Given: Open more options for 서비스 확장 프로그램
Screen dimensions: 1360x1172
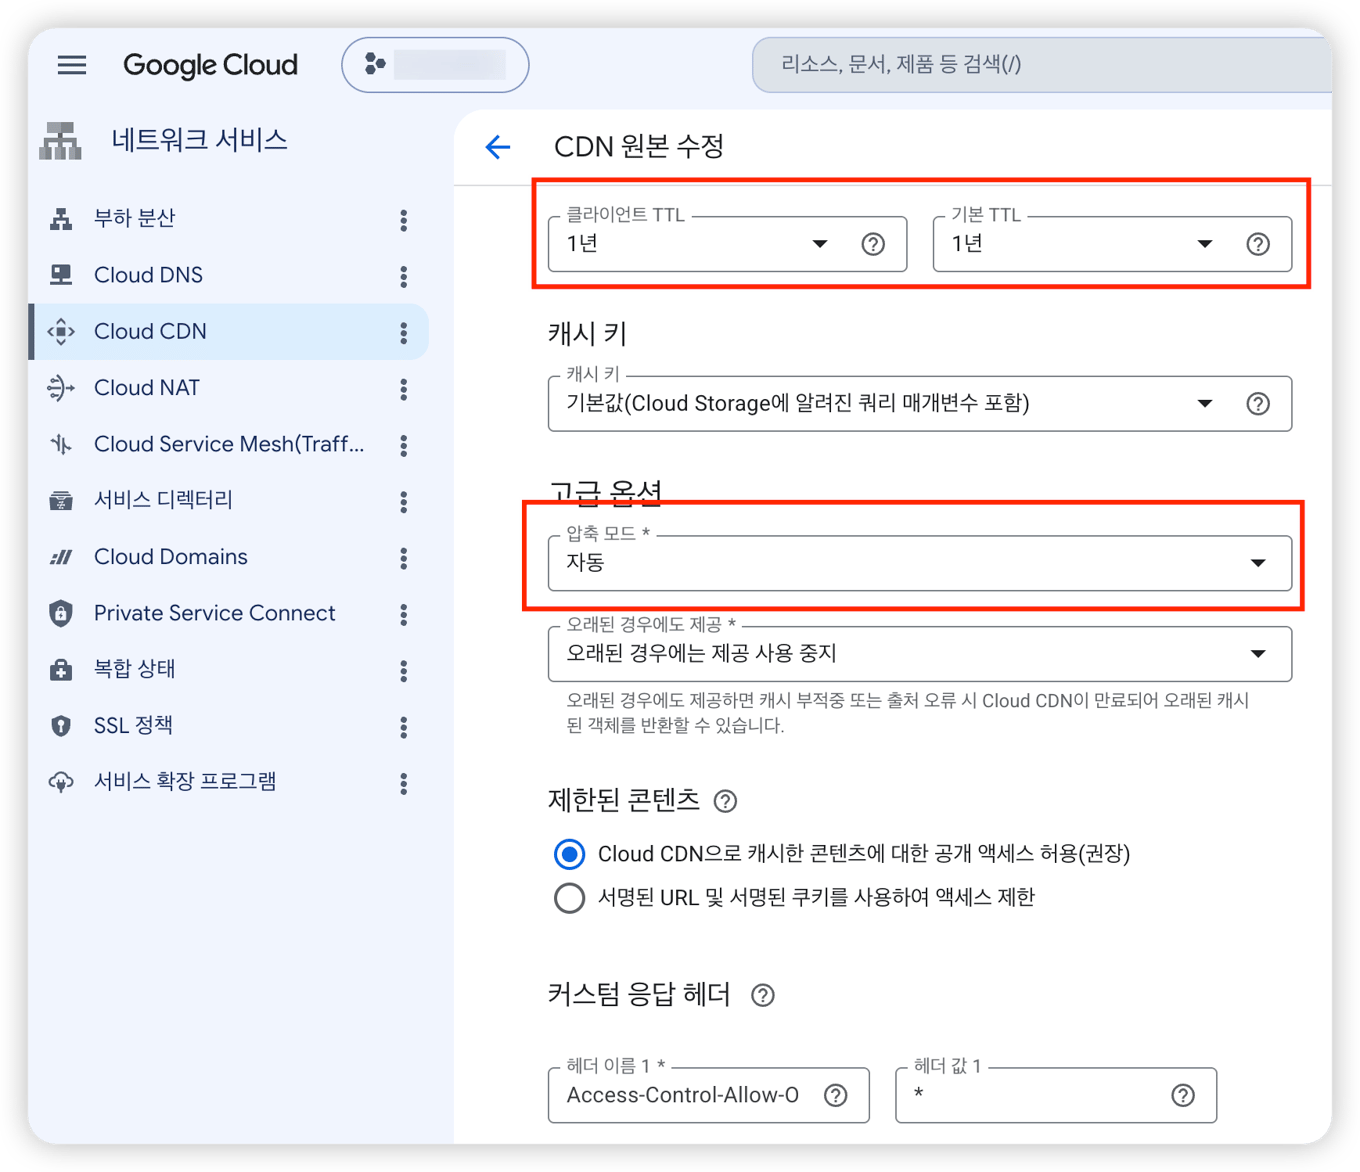Looking at the screenshot, I should pyautogui.click(x=404, y=783).
